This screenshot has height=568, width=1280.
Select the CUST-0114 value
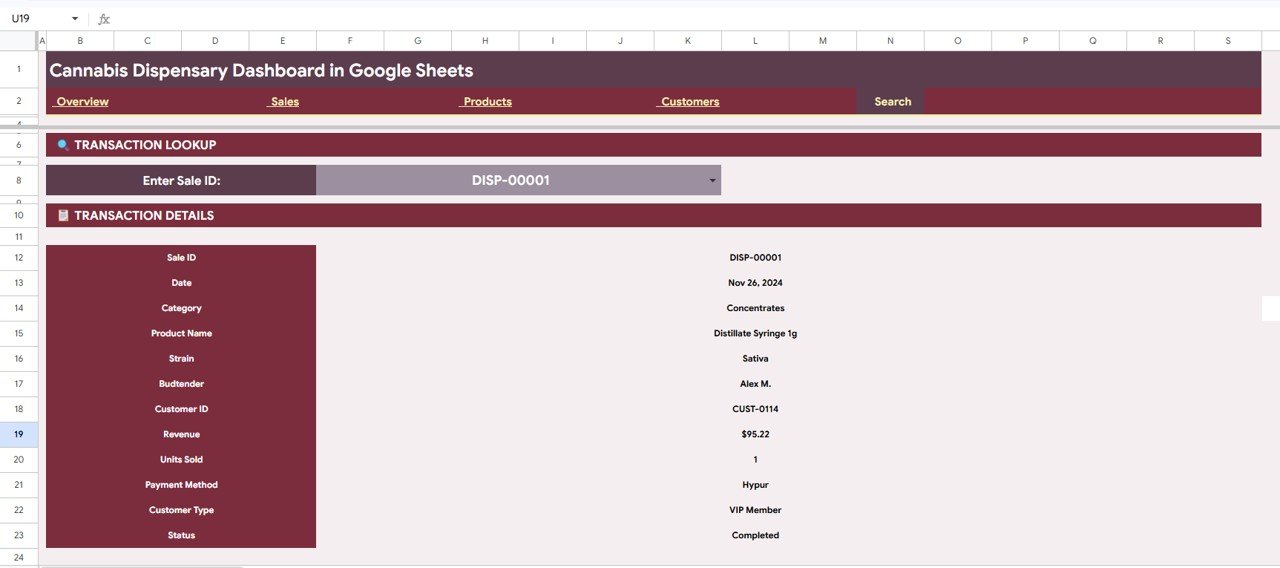(x=755, y=409)
